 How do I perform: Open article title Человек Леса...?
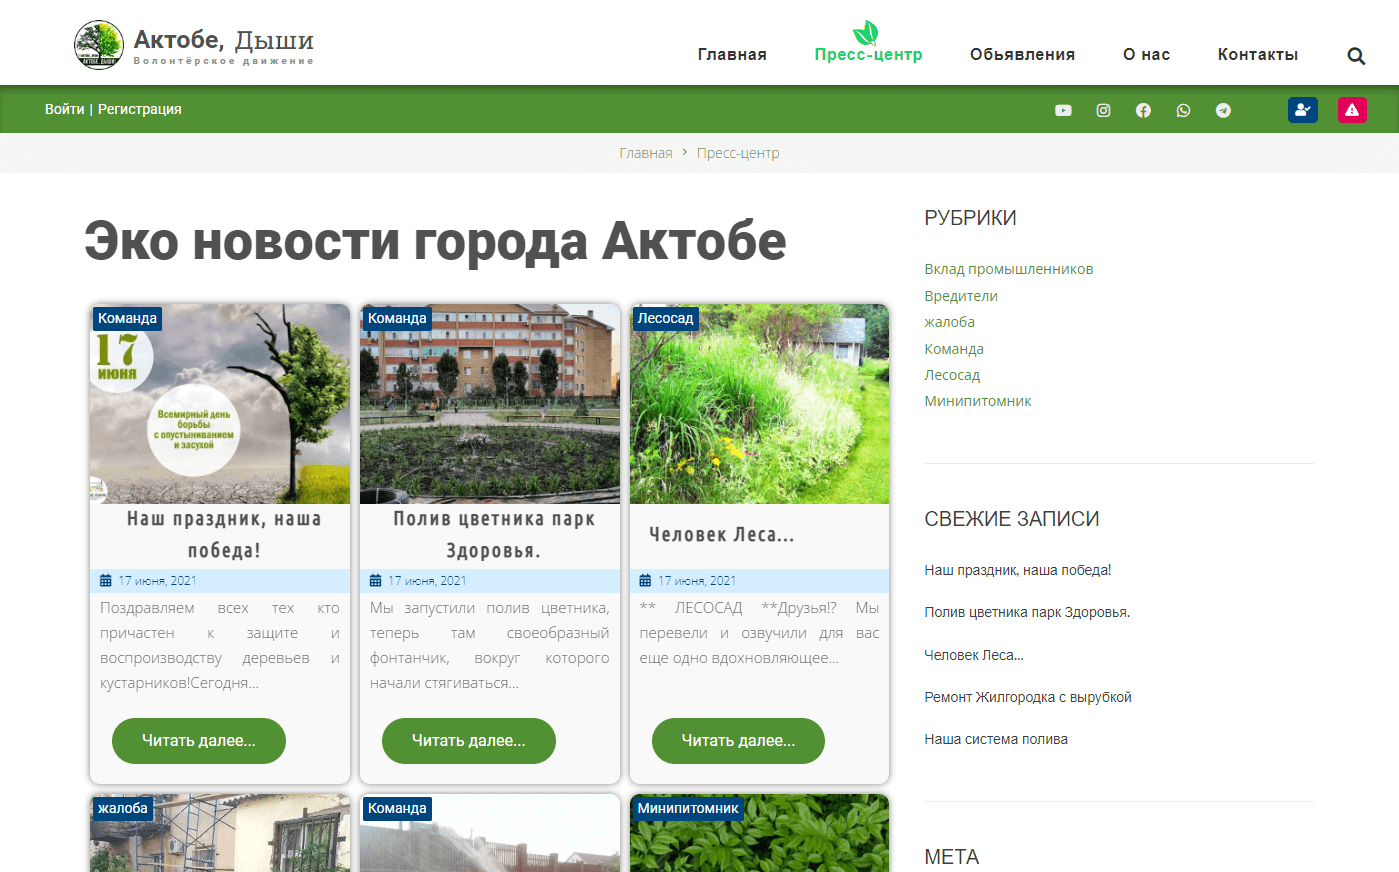click(x=722, y=535)
